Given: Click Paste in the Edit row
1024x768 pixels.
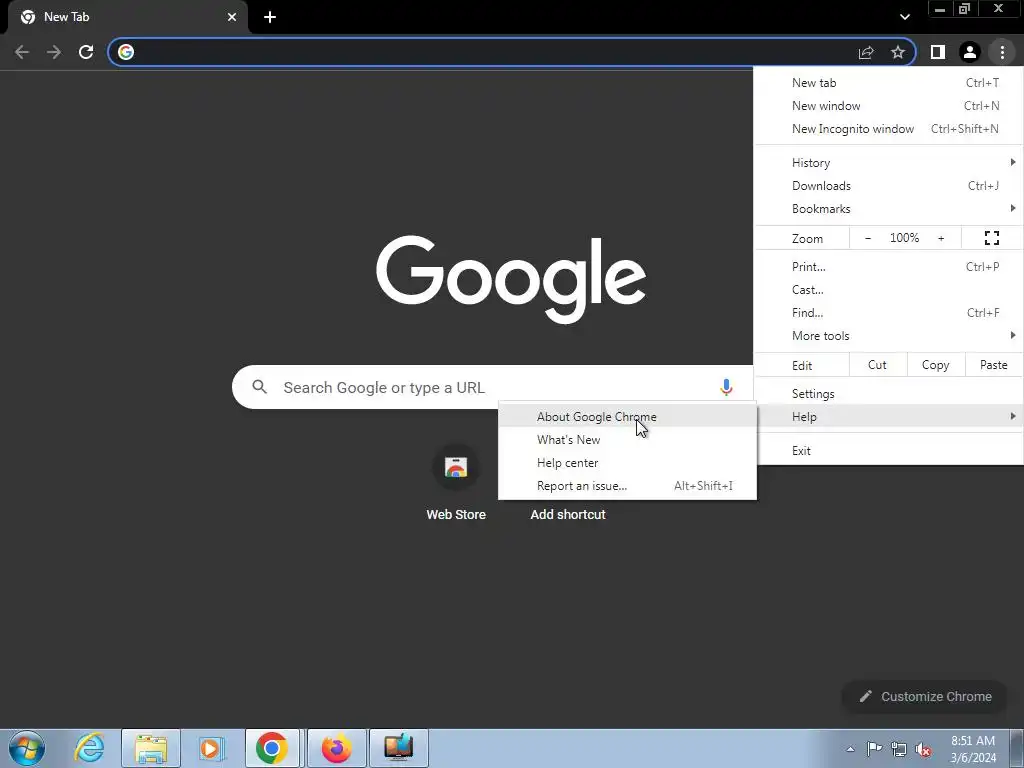Looking at the screenshot, I should tap(993, 365).
